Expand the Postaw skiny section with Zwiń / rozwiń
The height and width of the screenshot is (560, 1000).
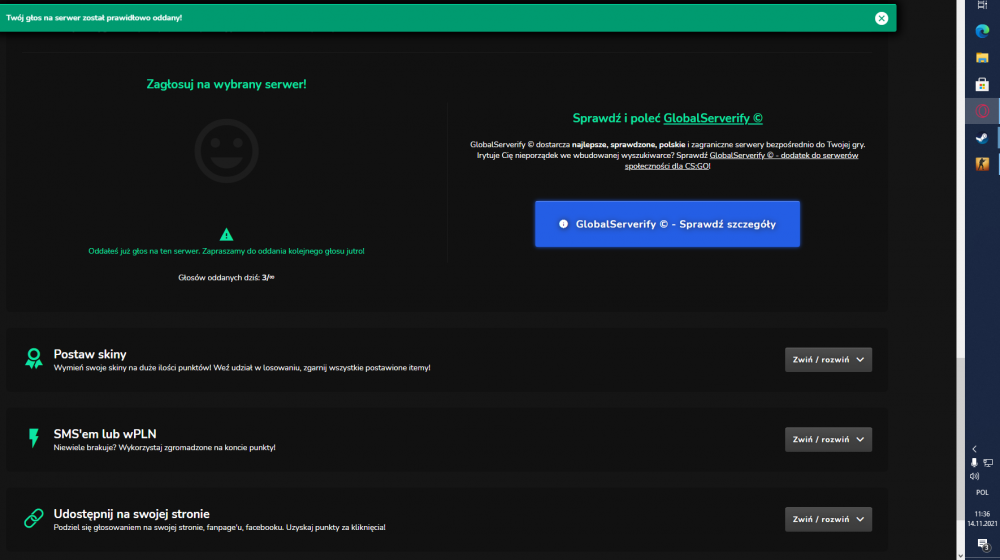click(828, 360)
